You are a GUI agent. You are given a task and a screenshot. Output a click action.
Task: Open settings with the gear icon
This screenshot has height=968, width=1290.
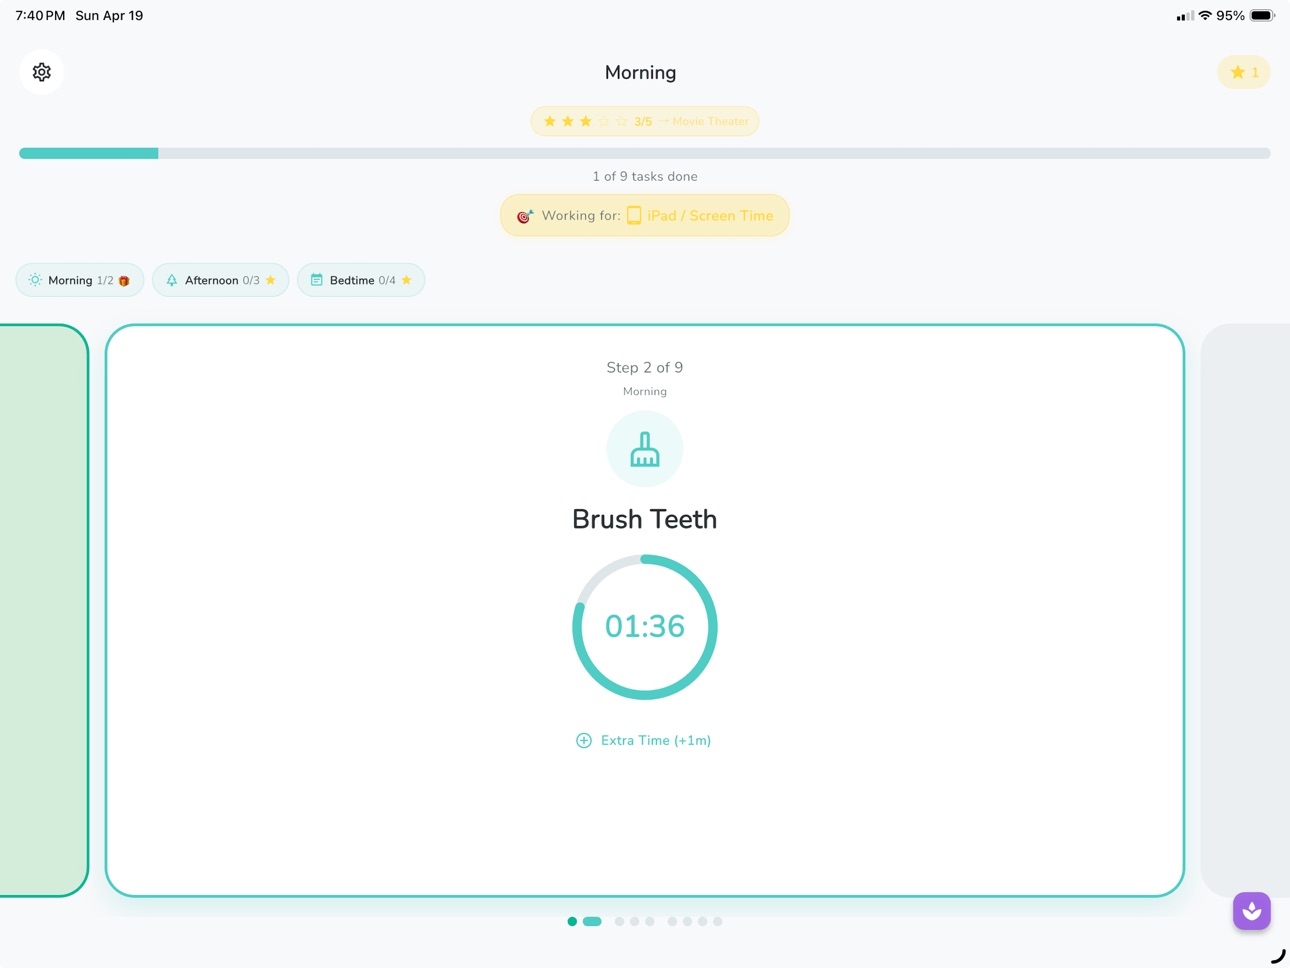[x=42, y=72]
